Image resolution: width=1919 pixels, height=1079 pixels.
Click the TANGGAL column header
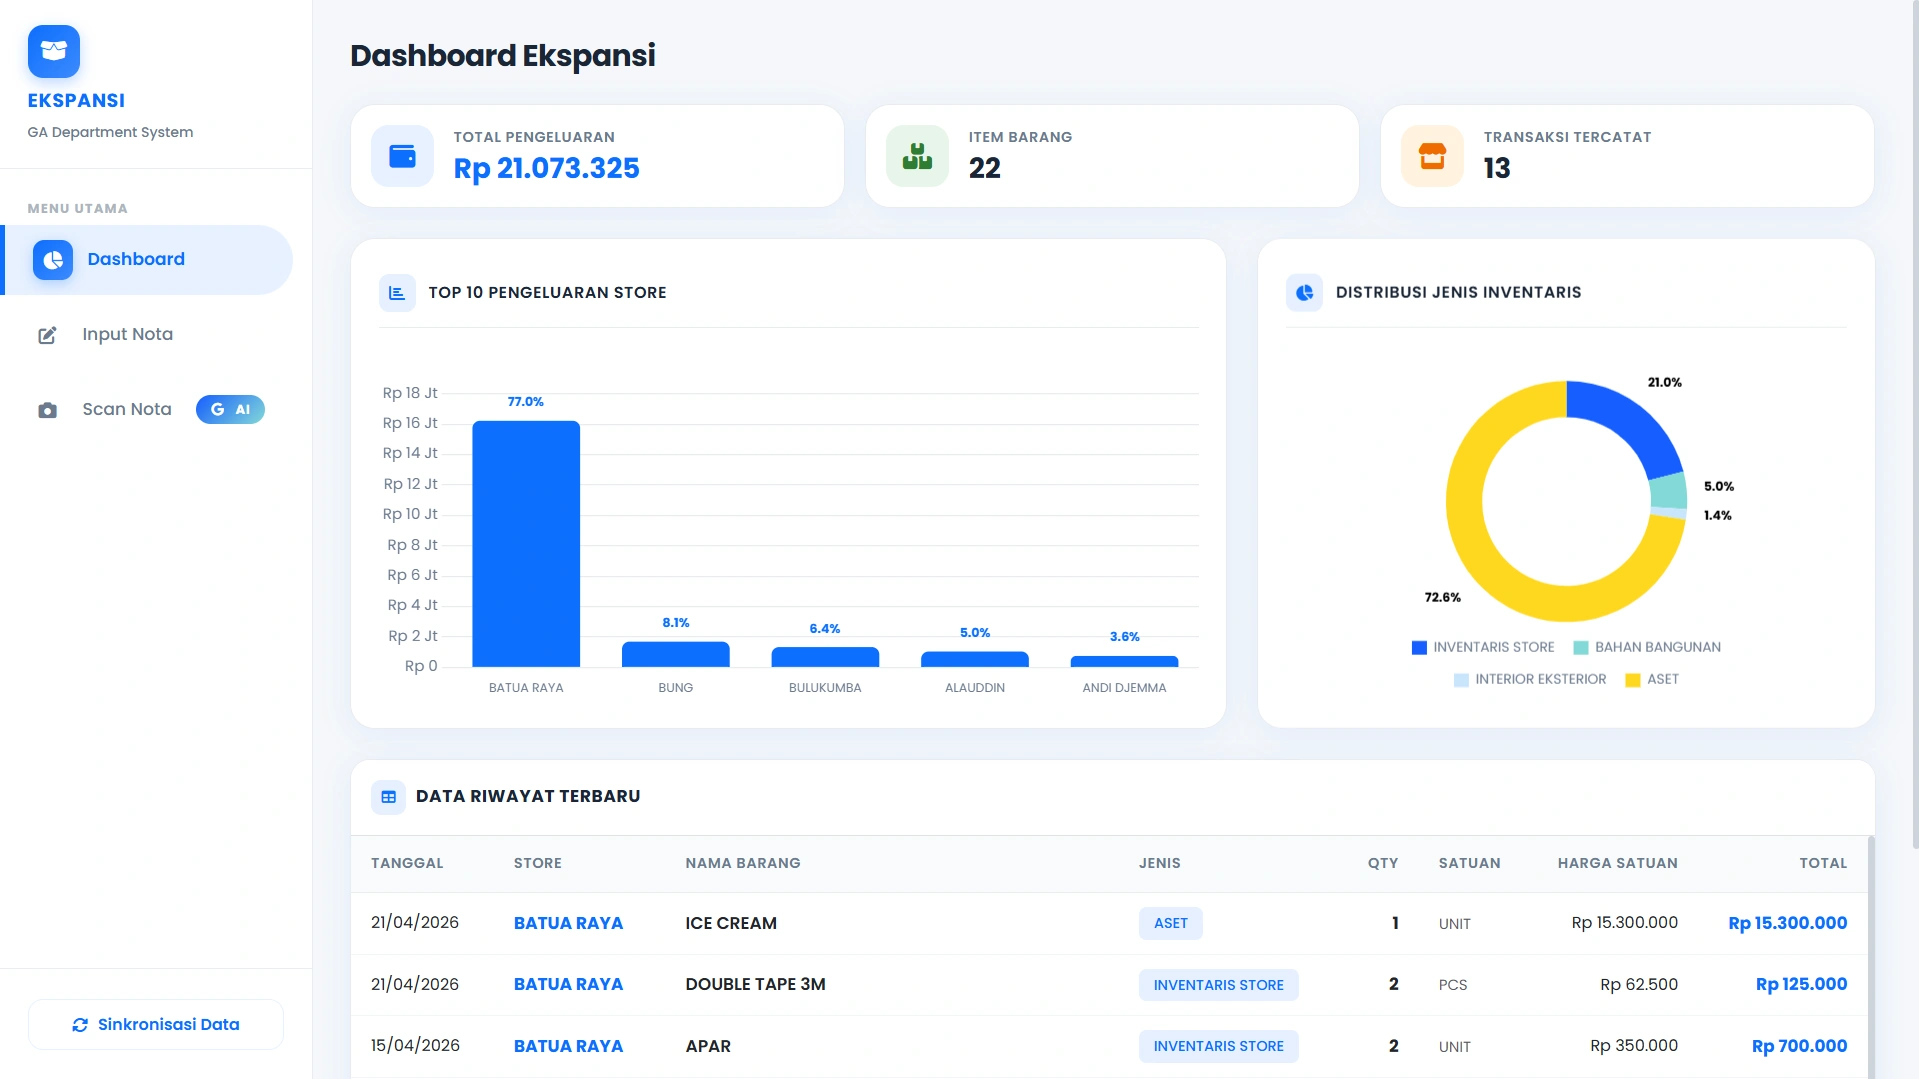(x=407, y=863)
